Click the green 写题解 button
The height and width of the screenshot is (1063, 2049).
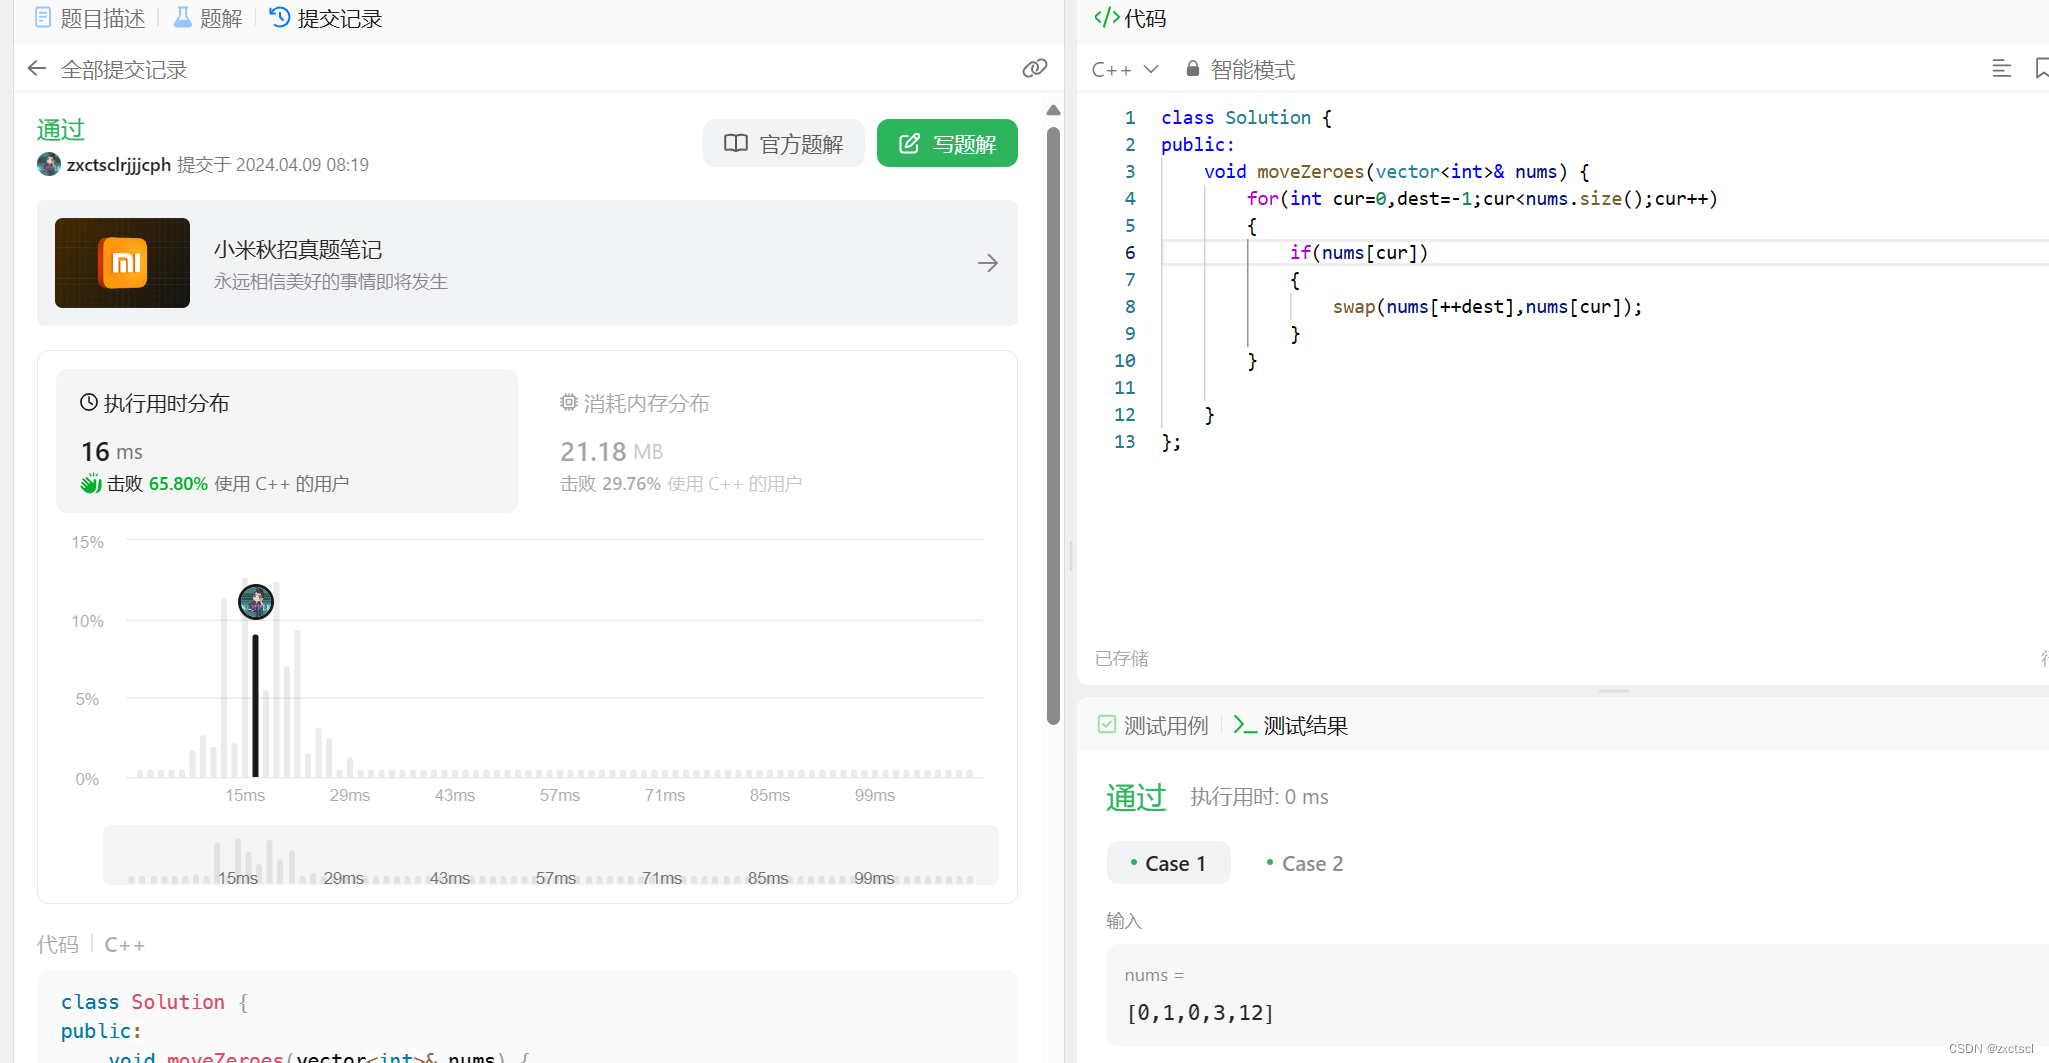point(947,143)
